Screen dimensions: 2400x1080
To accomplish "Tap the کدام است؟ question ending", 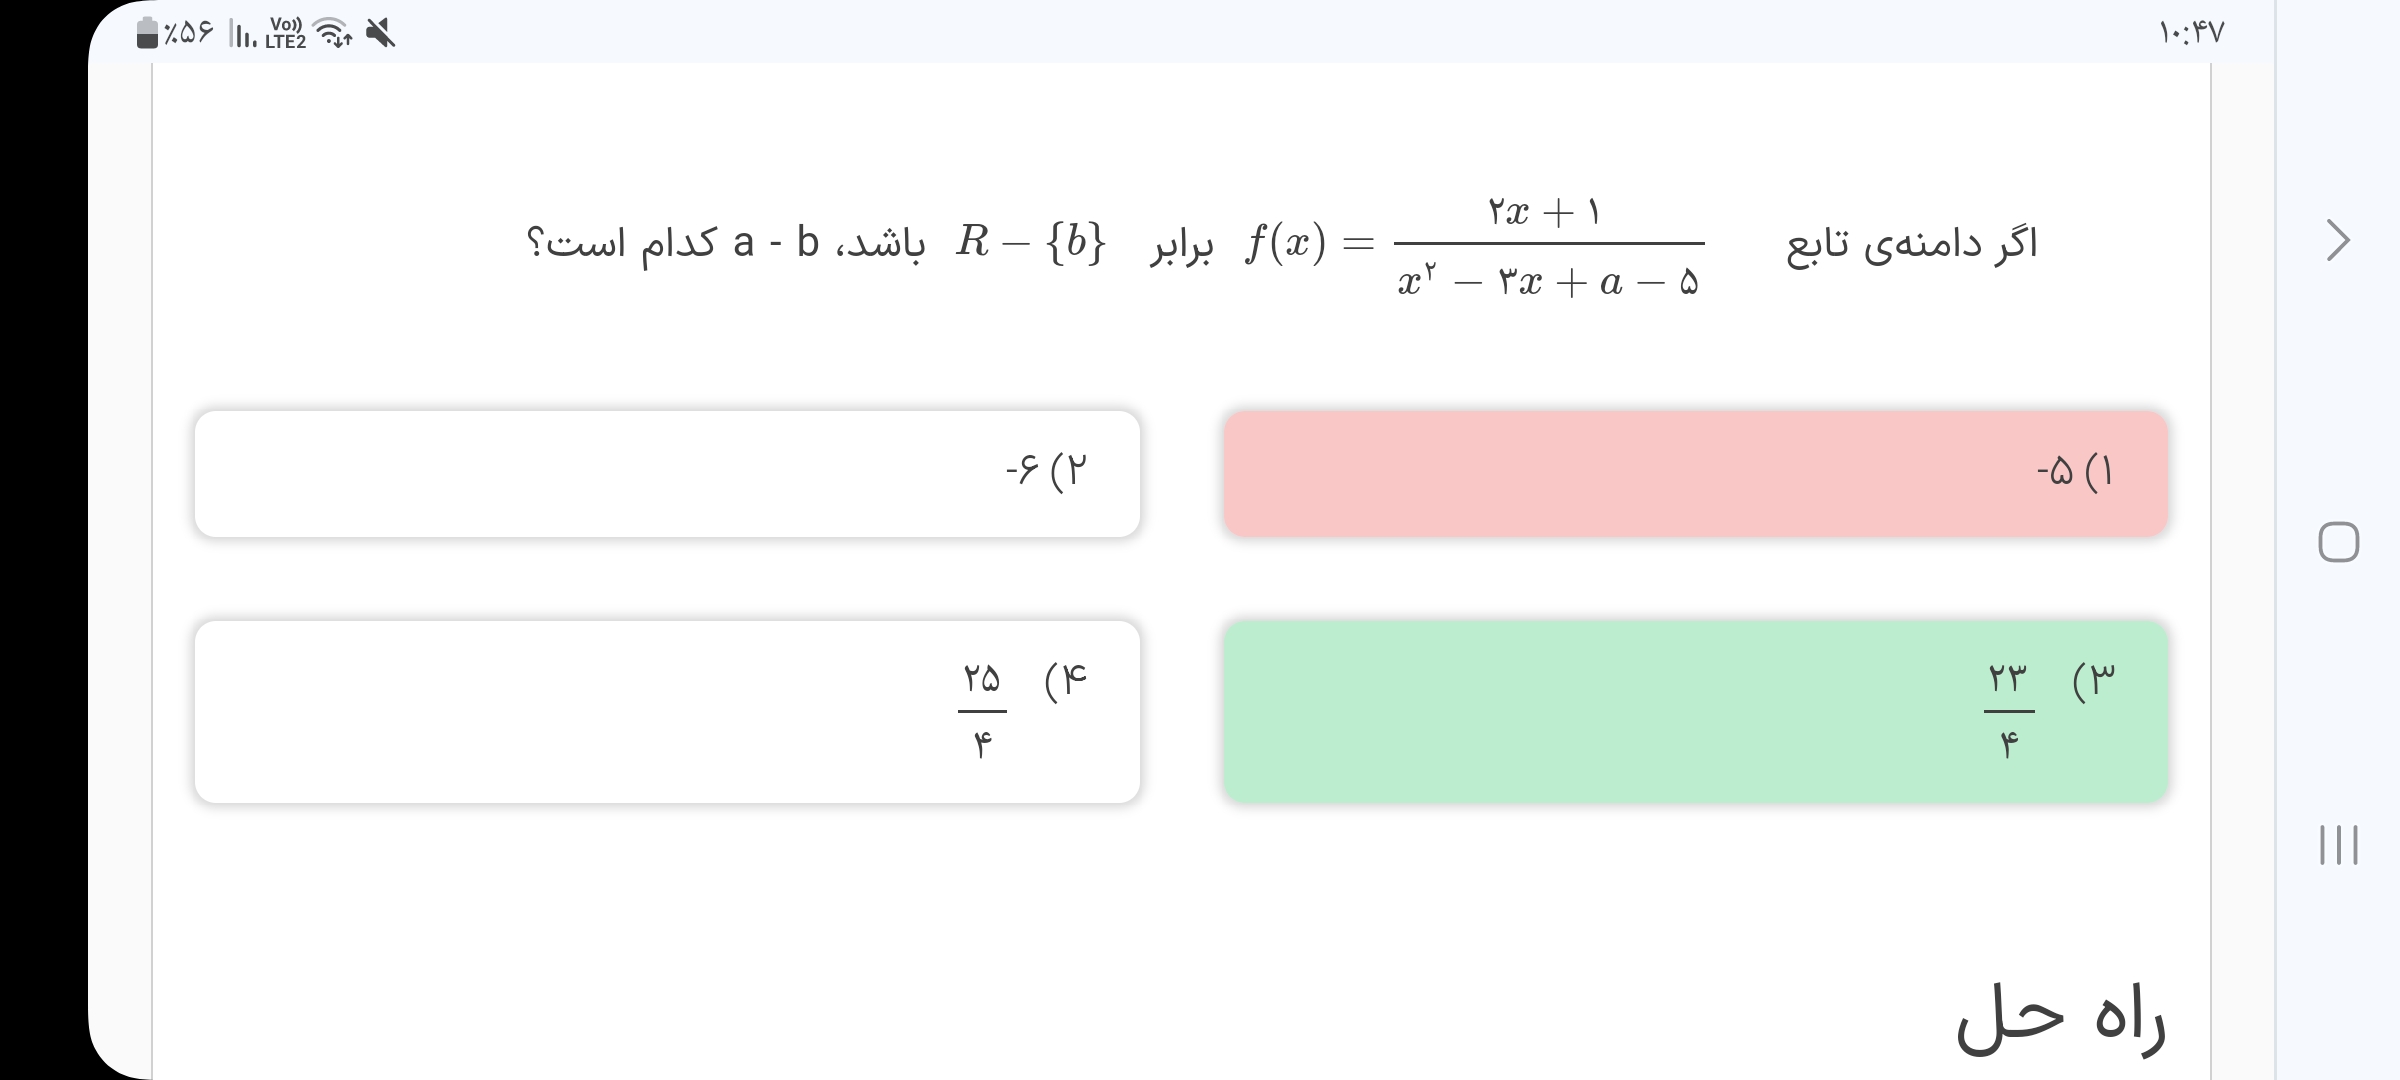I will 622,243.
